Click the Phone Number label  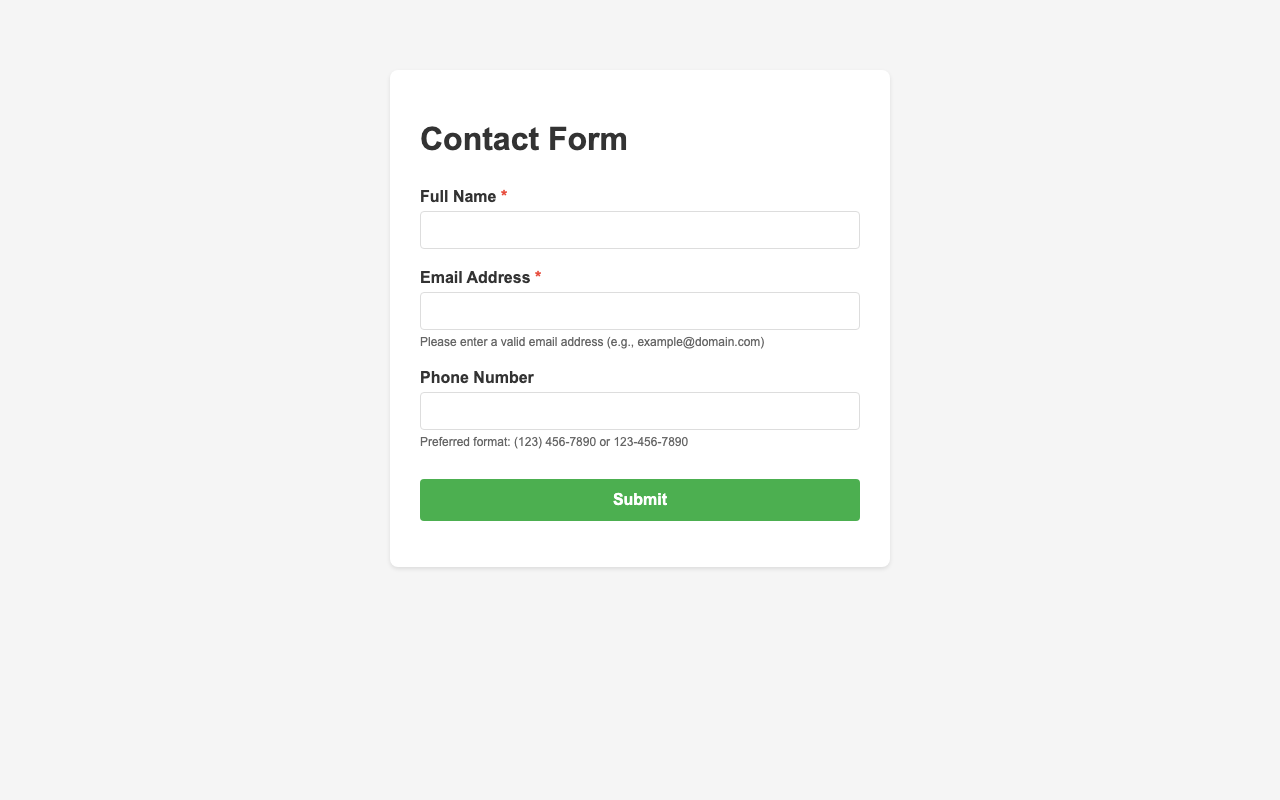(477, 378)
